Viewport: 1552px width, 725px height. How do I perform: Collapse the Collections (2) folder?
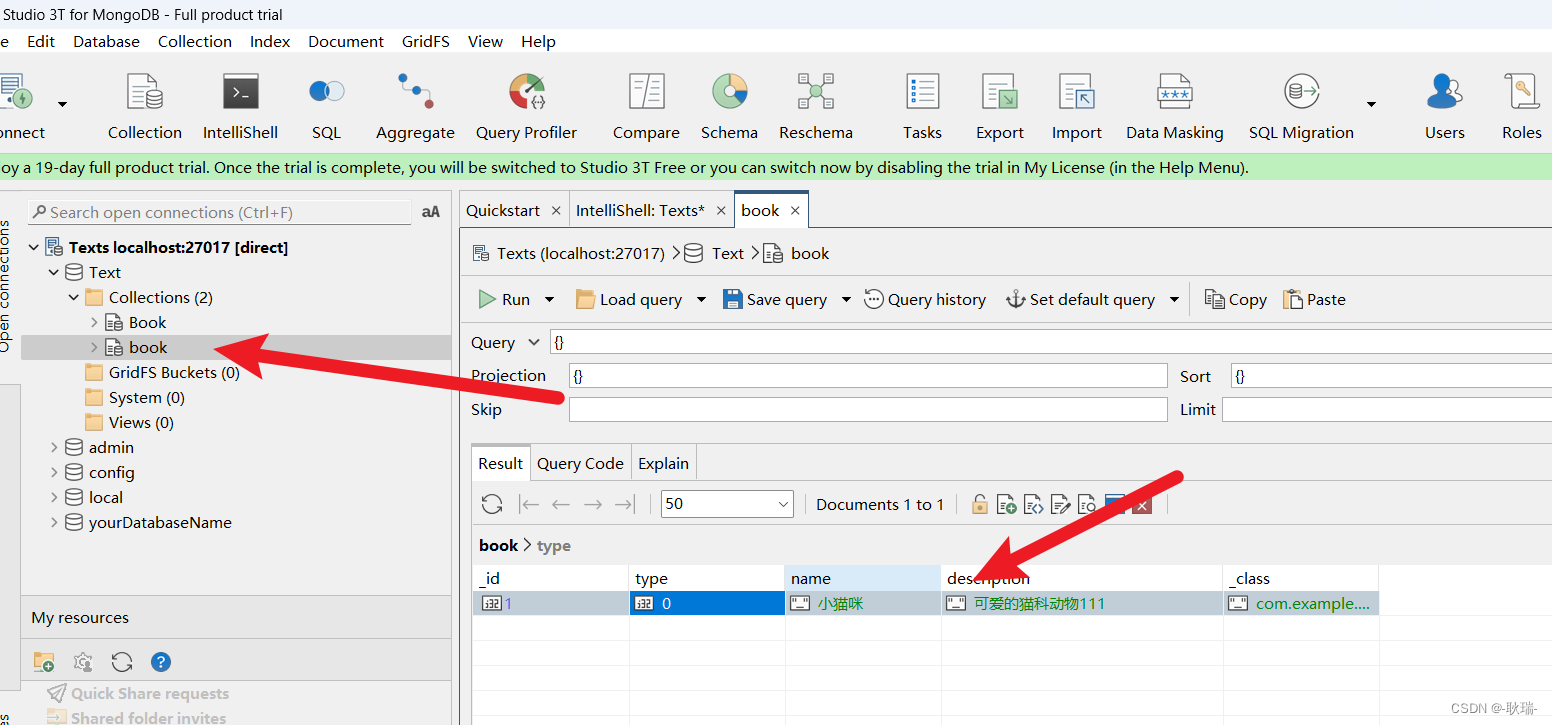[x=74, y=297]
